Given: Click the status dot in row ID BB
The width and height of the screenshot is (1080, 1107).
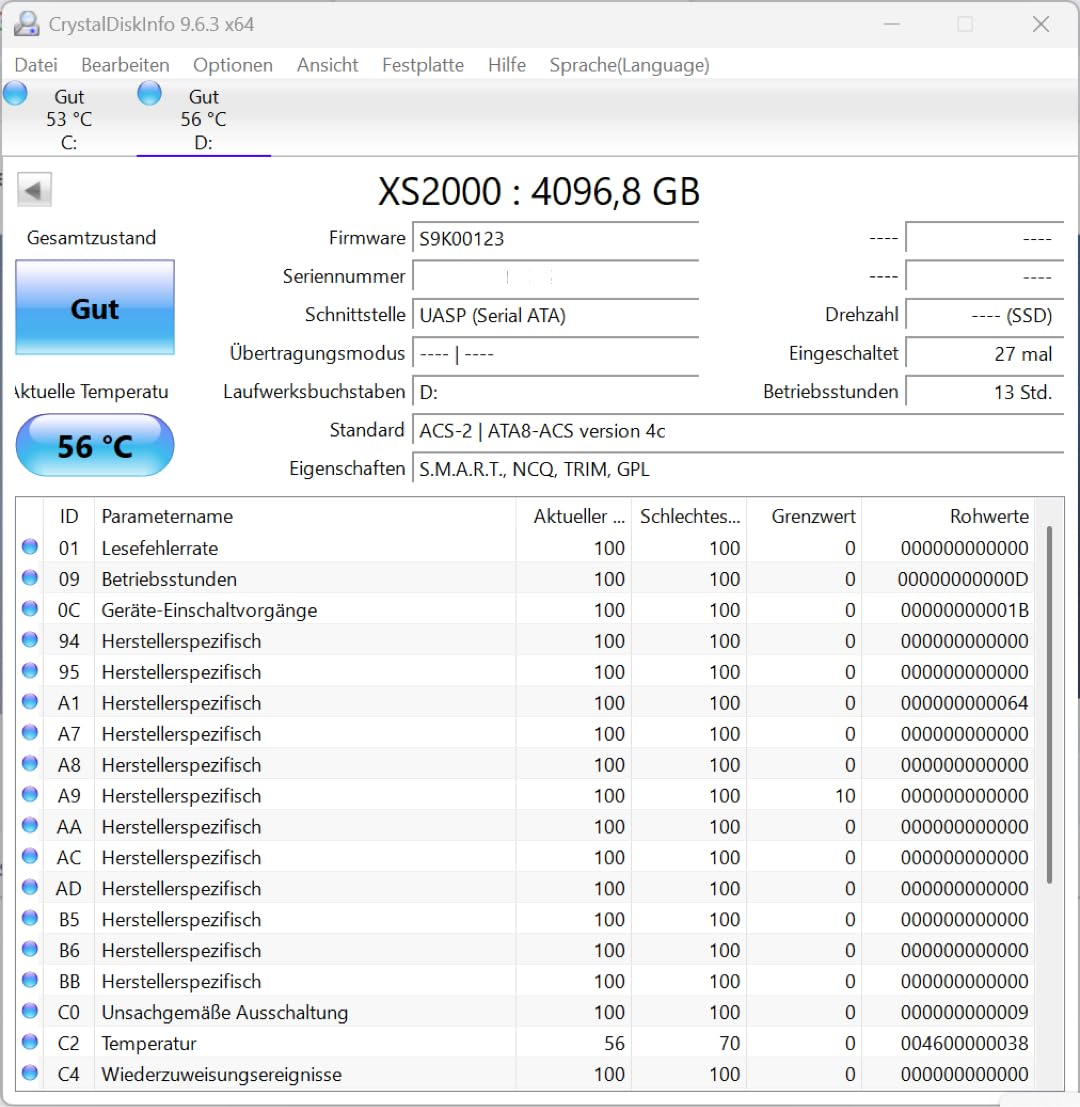Looking at the screenshot, I should (x=30, y=981).
